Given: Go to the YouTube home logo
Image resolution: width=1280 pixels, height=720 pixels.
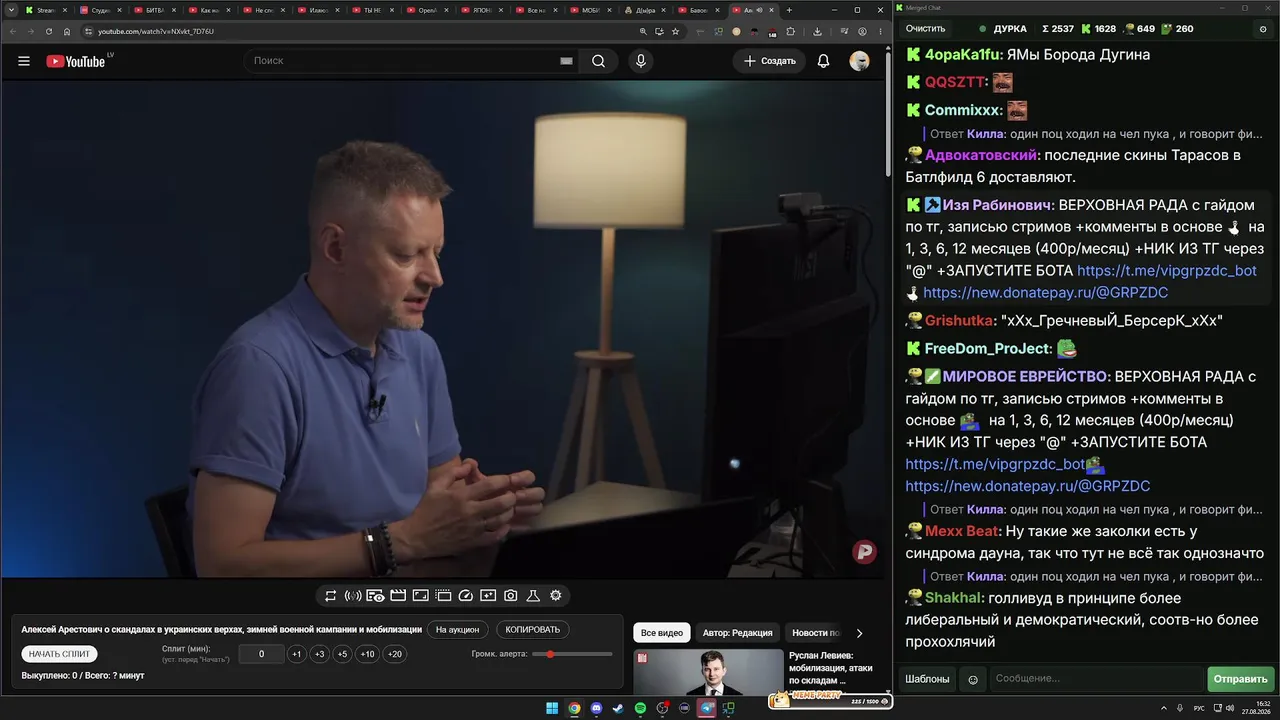Looking at the screenshot, I should 76,61.
